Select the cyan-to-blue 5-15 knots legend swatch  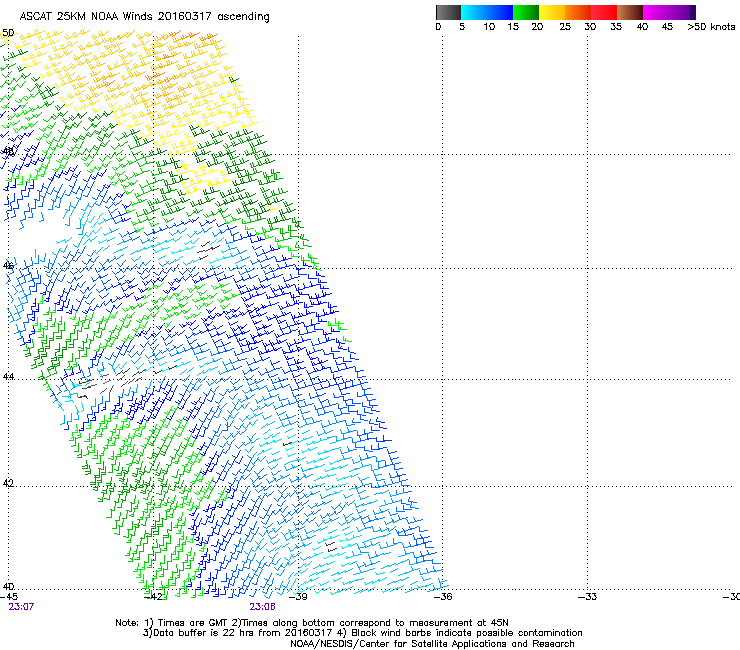pos(487,12)
